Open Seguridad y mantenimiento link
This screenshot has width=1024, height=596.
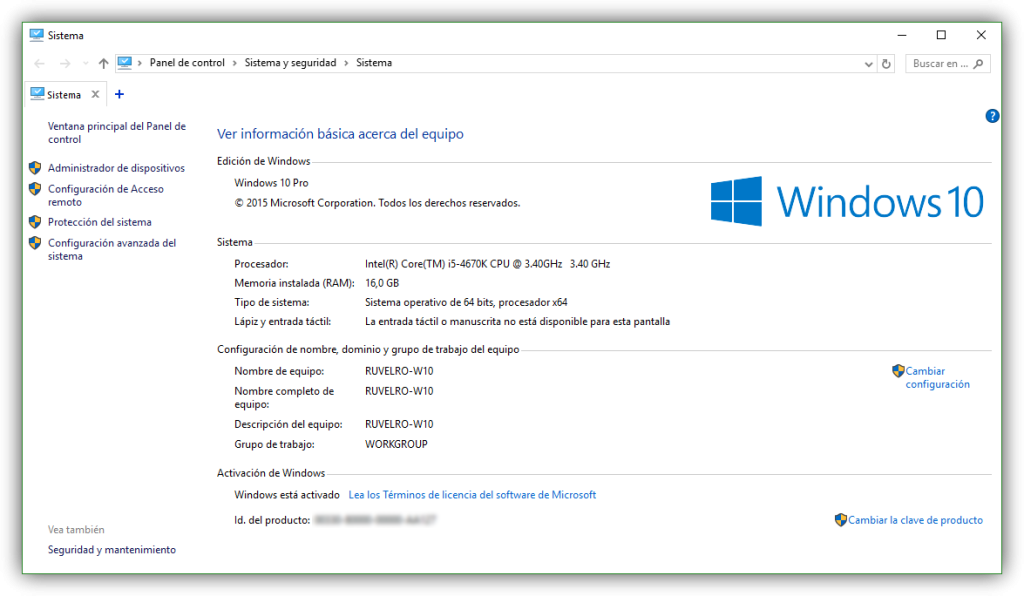112,550
